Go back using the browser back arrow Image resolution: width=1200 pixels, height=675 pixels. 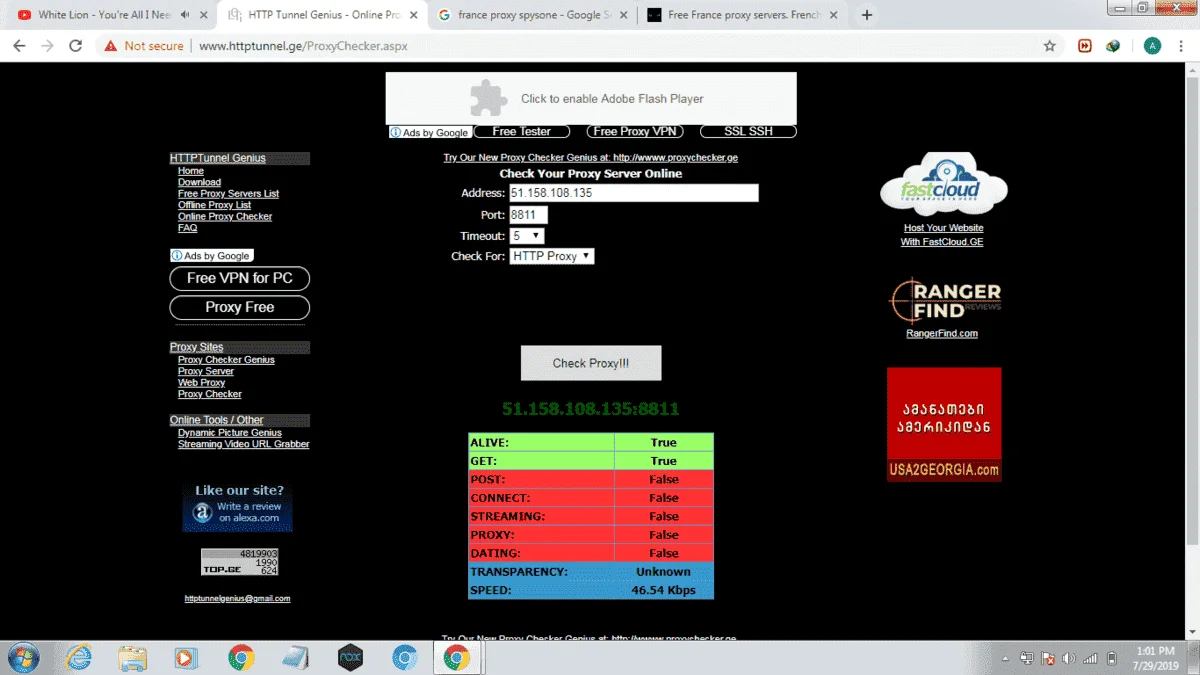(x=19, y=46)
